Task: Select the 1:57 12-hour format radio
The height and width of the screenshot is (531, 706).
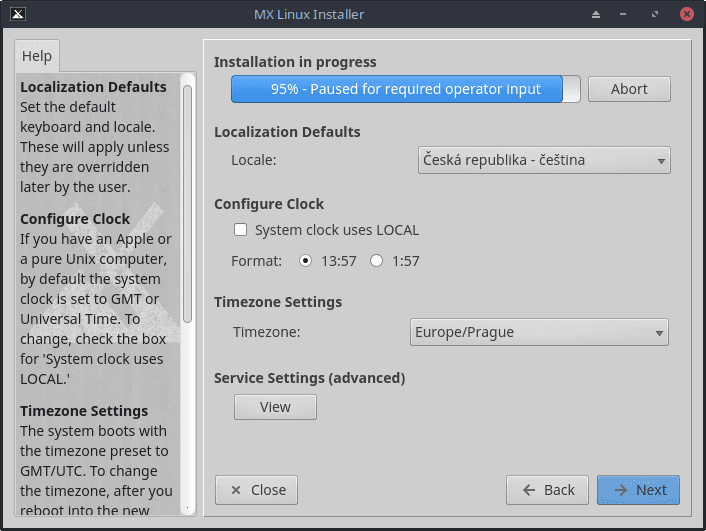Action: coord(376,261)
